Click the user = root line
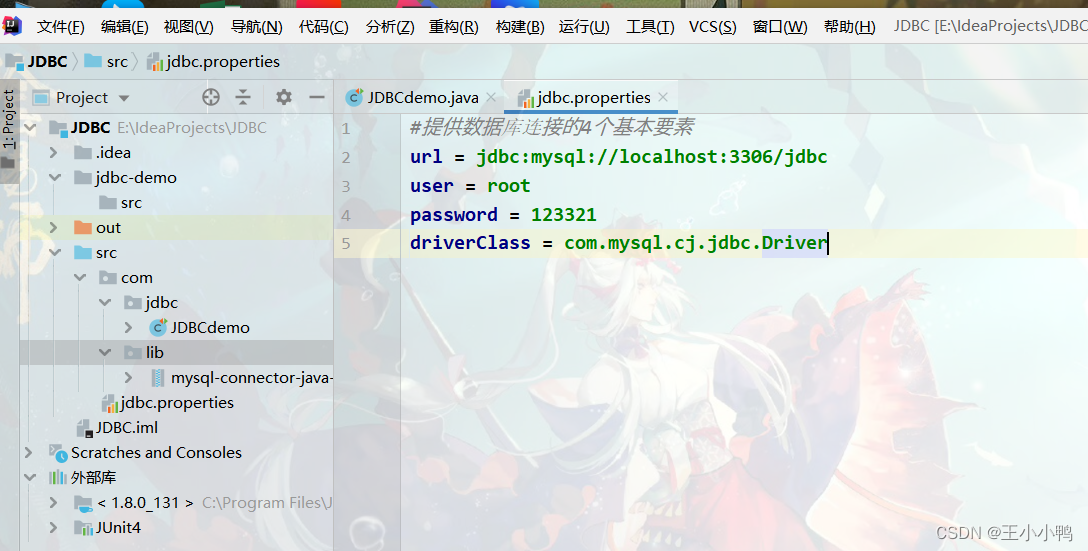 [x=470, y=186]
